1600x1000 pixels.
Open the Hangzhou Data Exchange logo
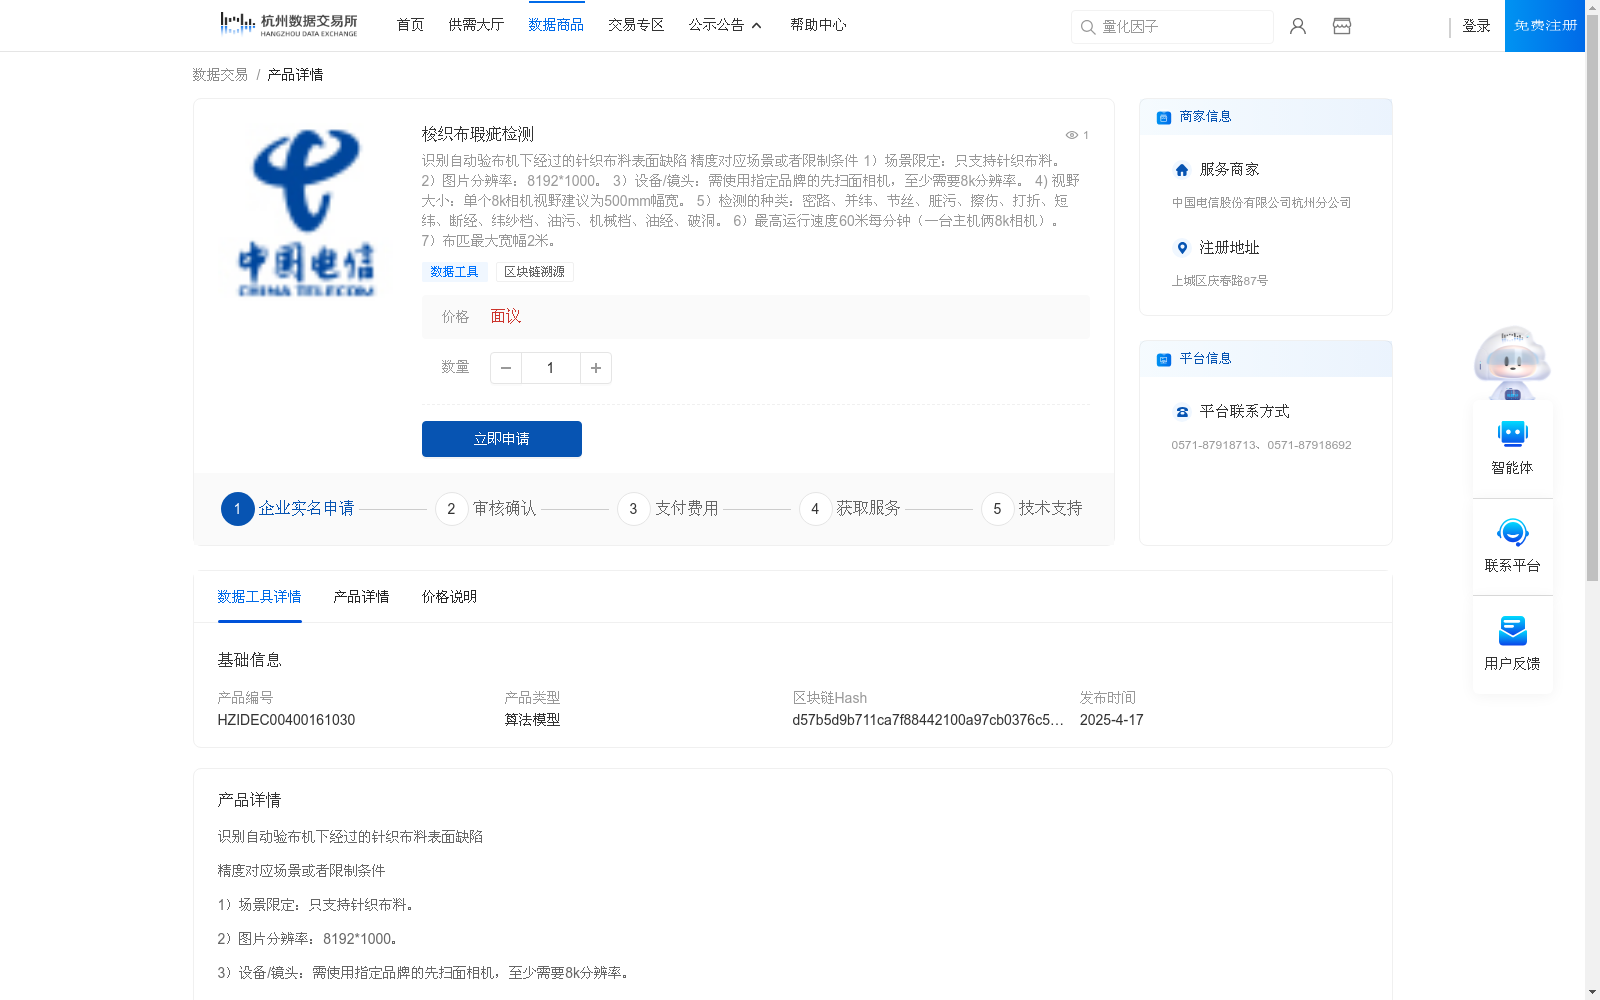[x=288, y=25]
